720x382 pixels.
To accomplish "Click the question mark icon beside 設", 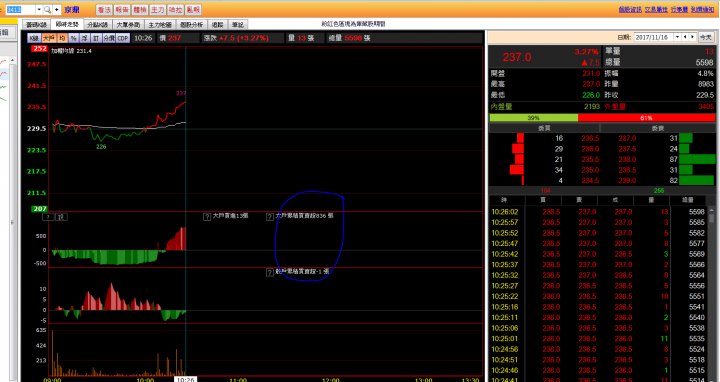I will click(x=48, y=217).
